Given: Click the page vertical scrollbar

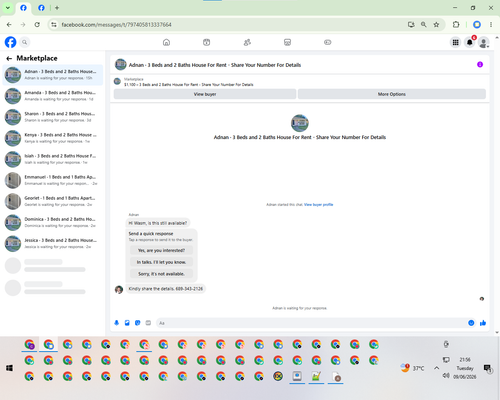Looking at the screenshot, I should pos(497,185).
